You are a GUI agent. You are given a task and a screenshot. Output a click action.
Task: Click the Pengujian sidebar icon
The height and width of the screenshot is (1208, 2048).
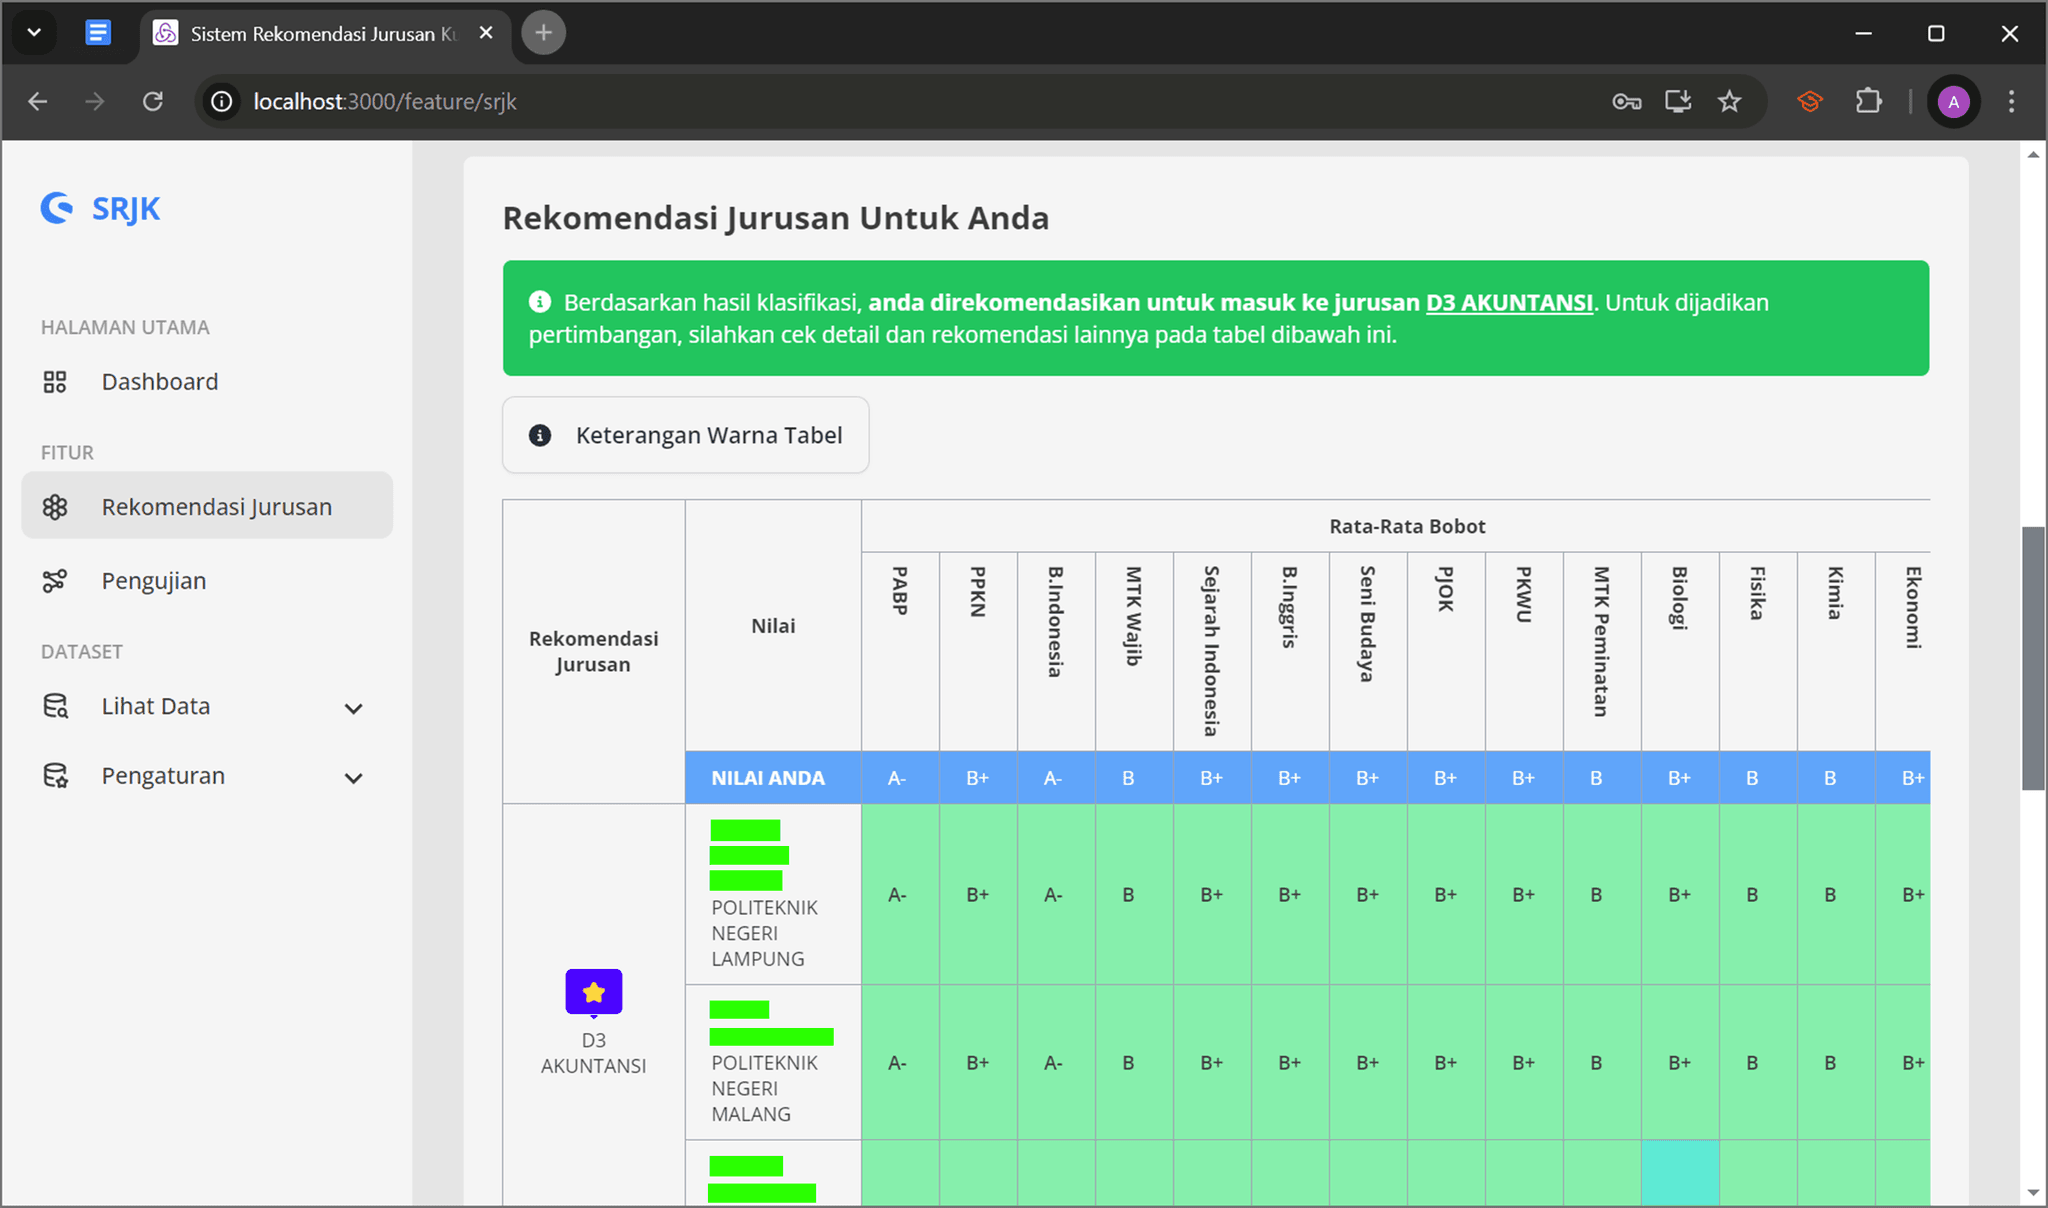[55, 581]
